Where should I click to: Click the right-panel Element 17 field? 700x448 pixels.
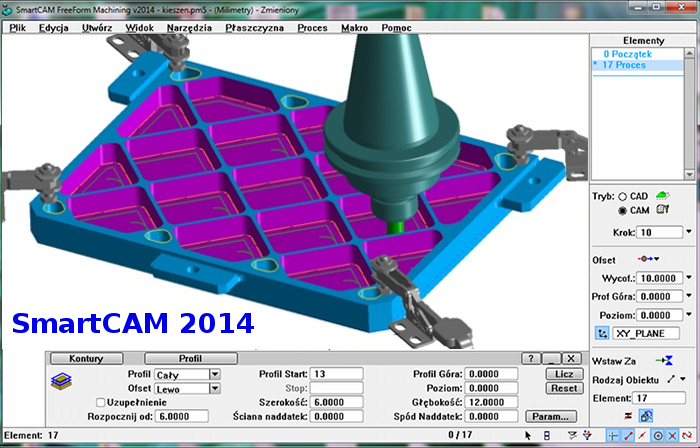point(659,398)
